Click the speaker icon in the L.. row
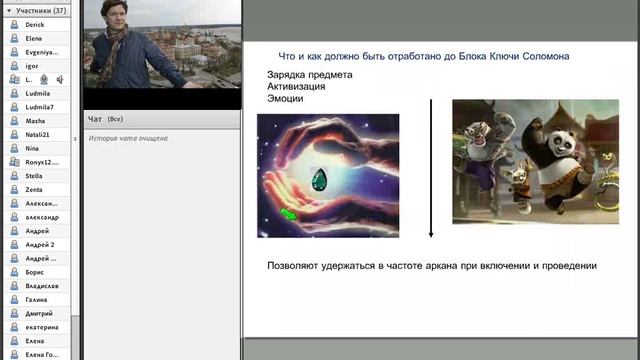This screenshot has width=640, height=360. (x=60, y=80)
